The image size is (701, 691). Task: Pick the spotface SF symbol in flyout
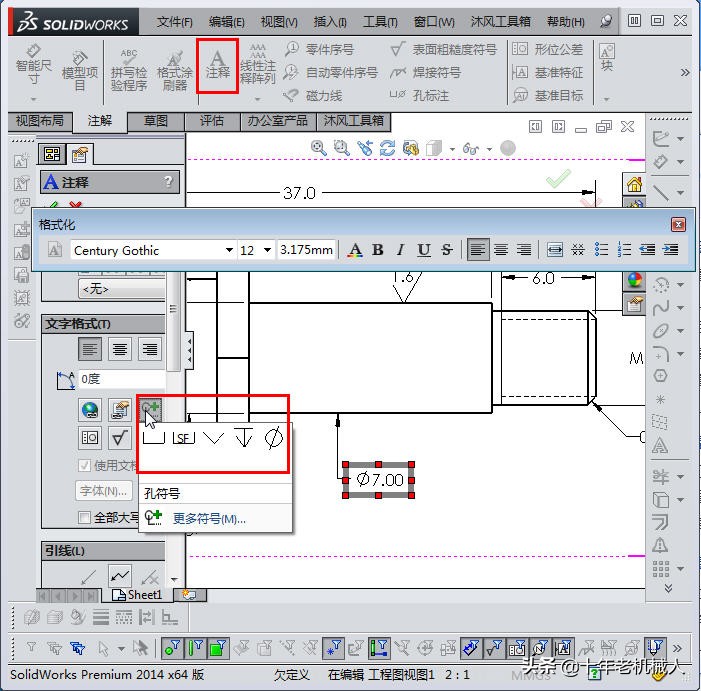(x=183, y=438)
